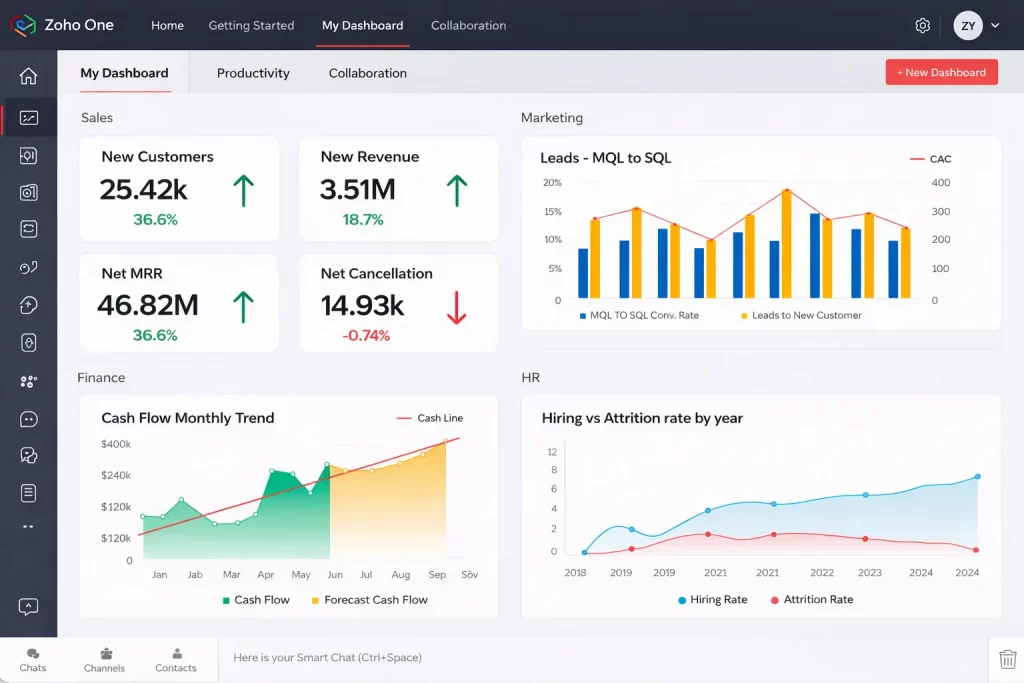Expand the ZY profile dropdown arrow
The image size is (1024, 683).
tap(995, 26)
